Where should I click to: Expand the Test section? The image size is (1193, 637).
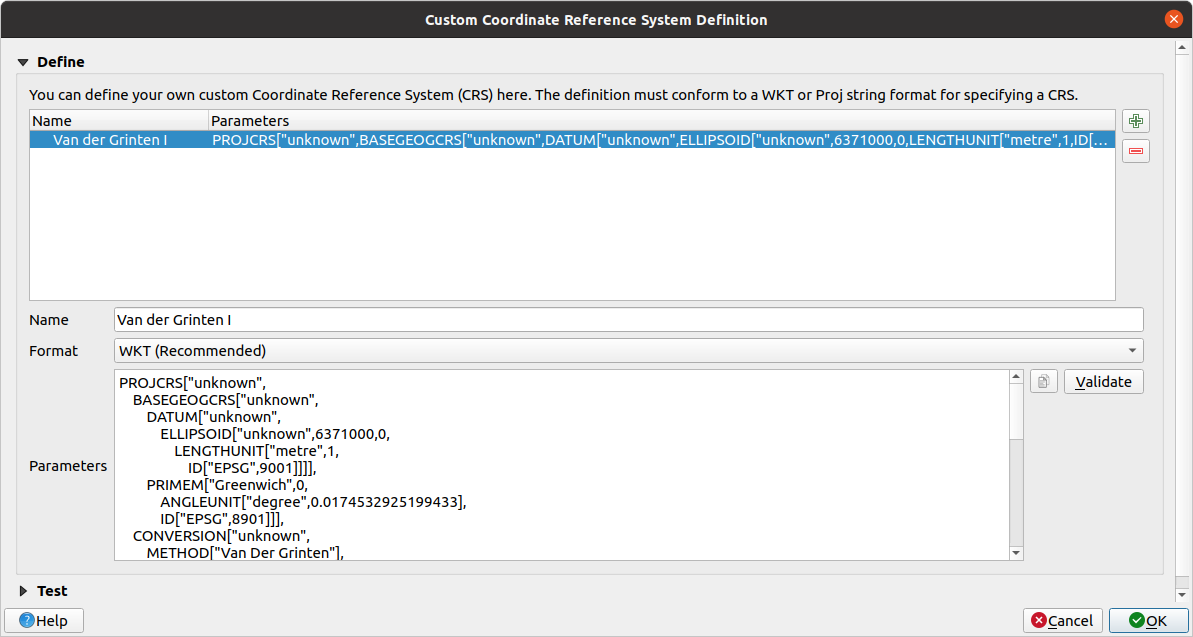click(x=22, y=591)
